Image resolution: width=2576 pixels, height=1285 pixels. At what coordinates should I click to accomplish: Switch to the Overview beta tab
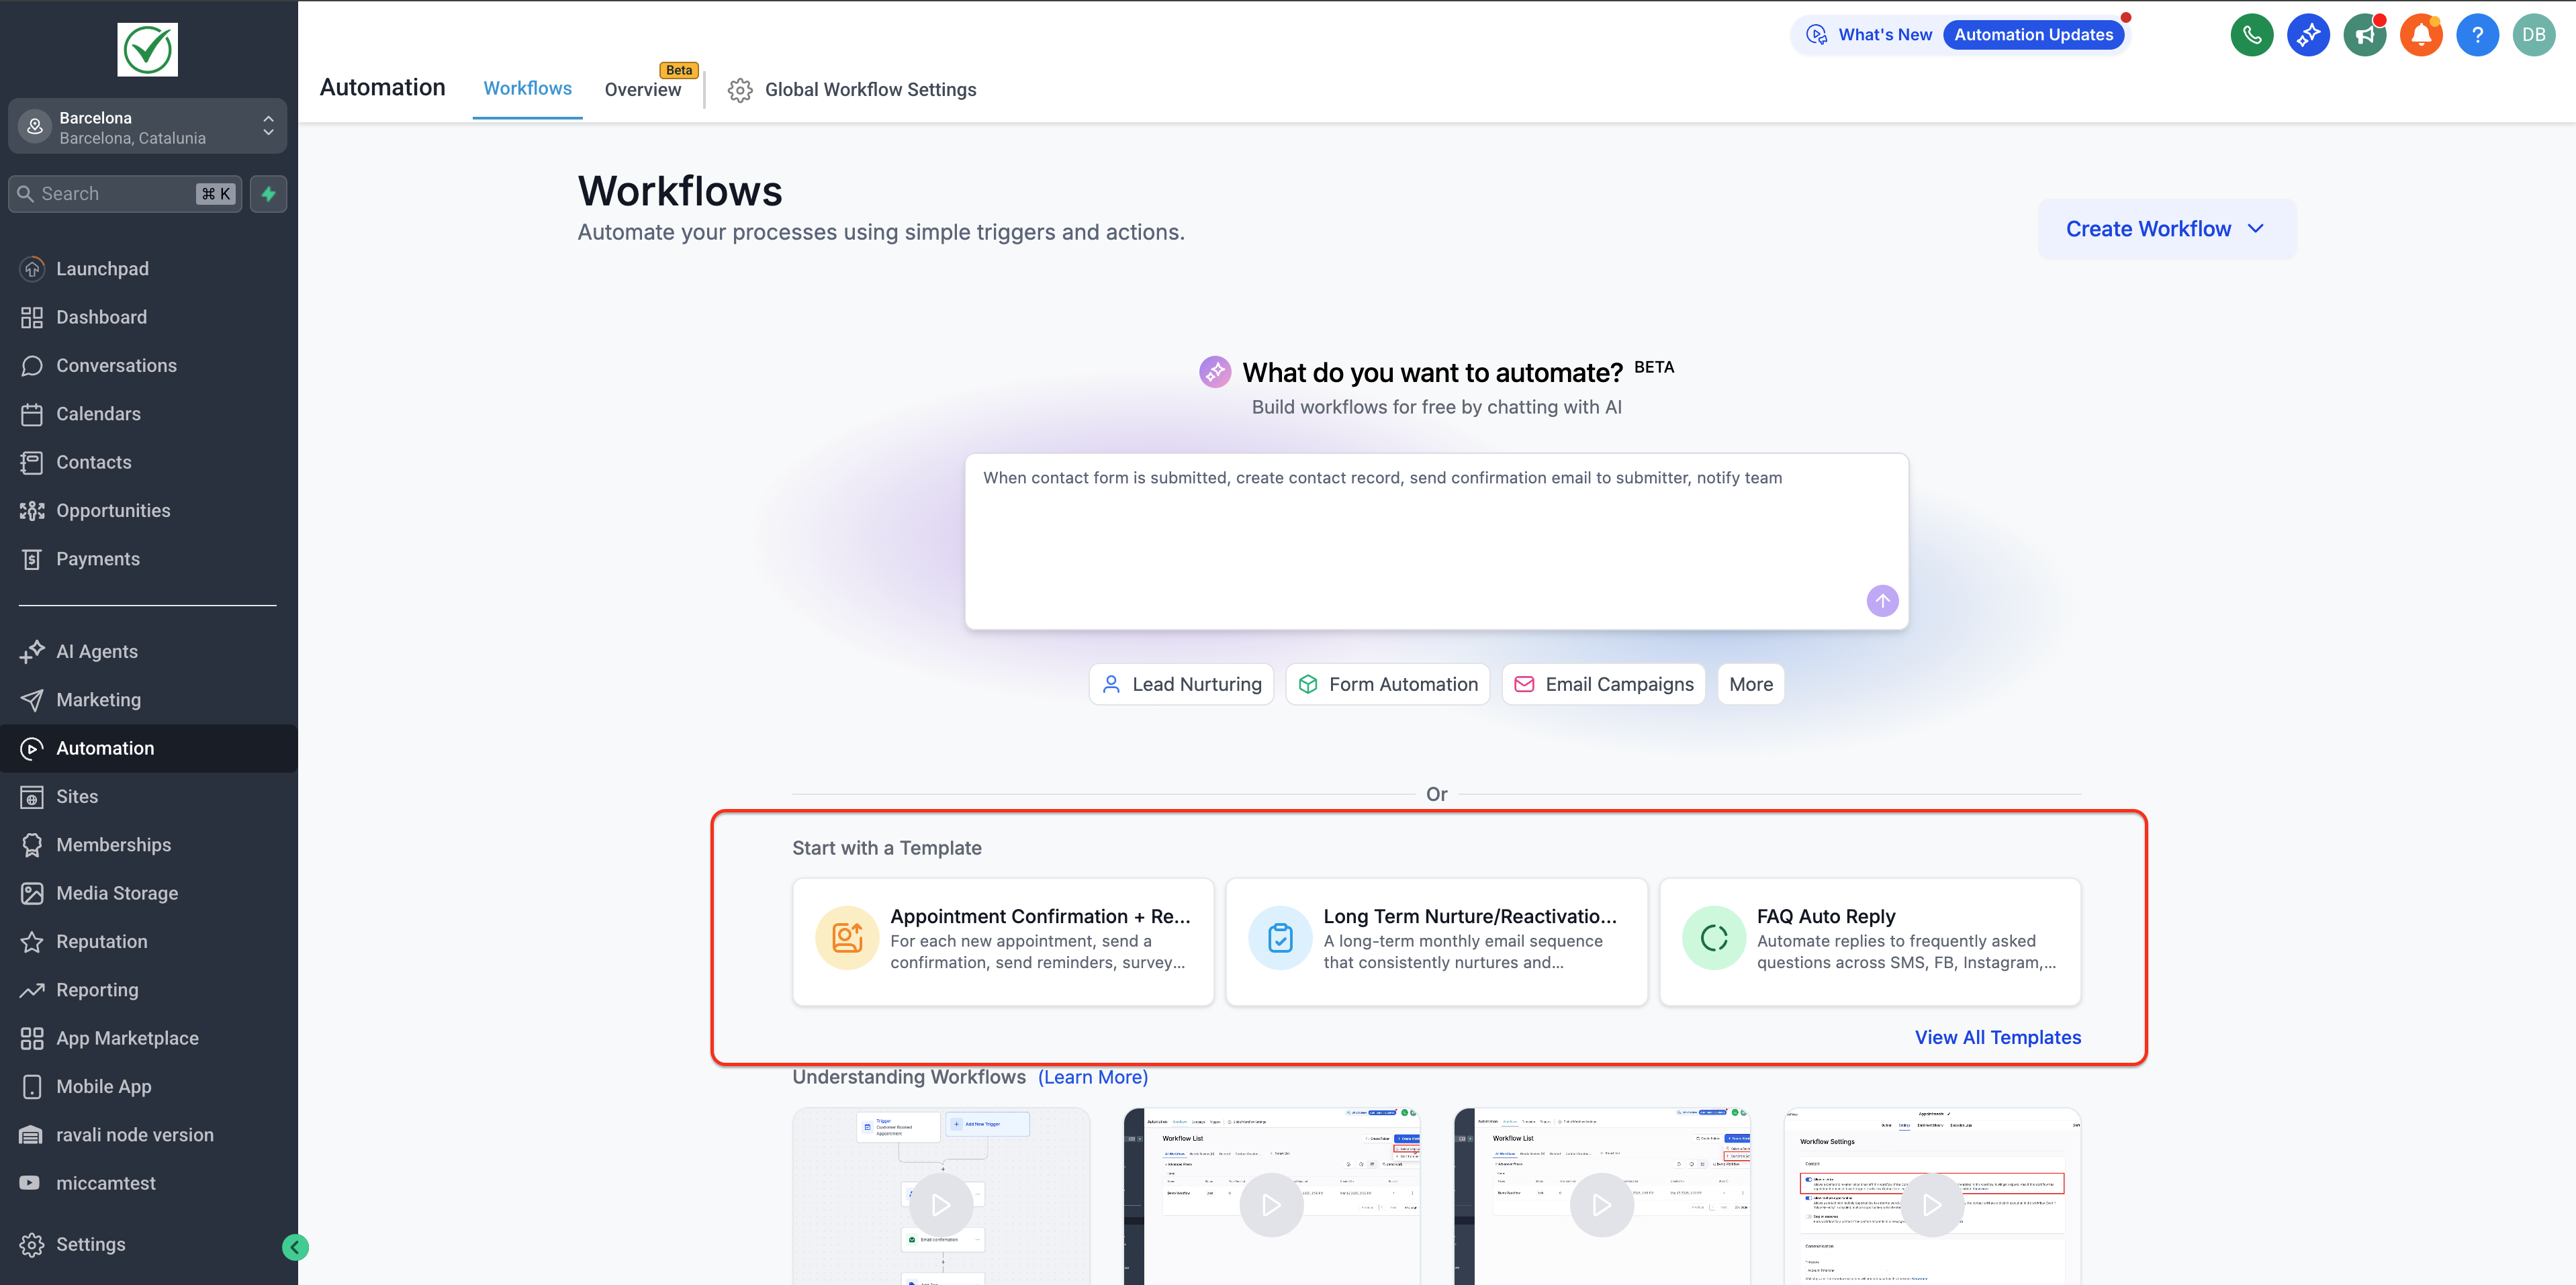(x=642, y=89)
